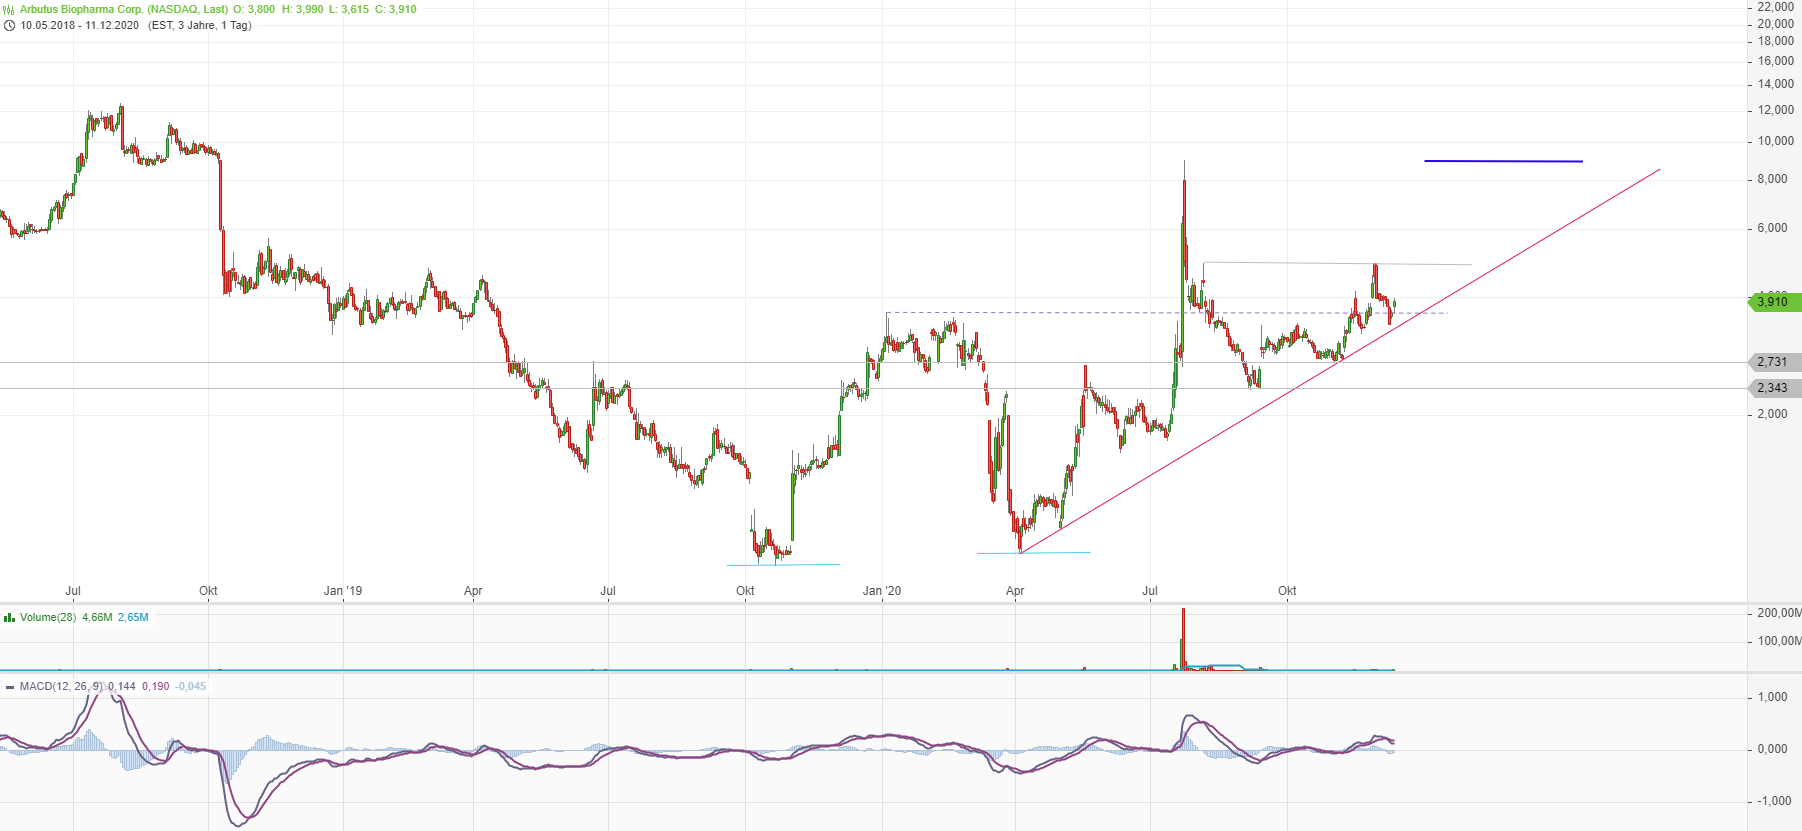The image size is (1802, 831).
Task: Click the MACD indicator dash icon
Action: pos(9,687)
